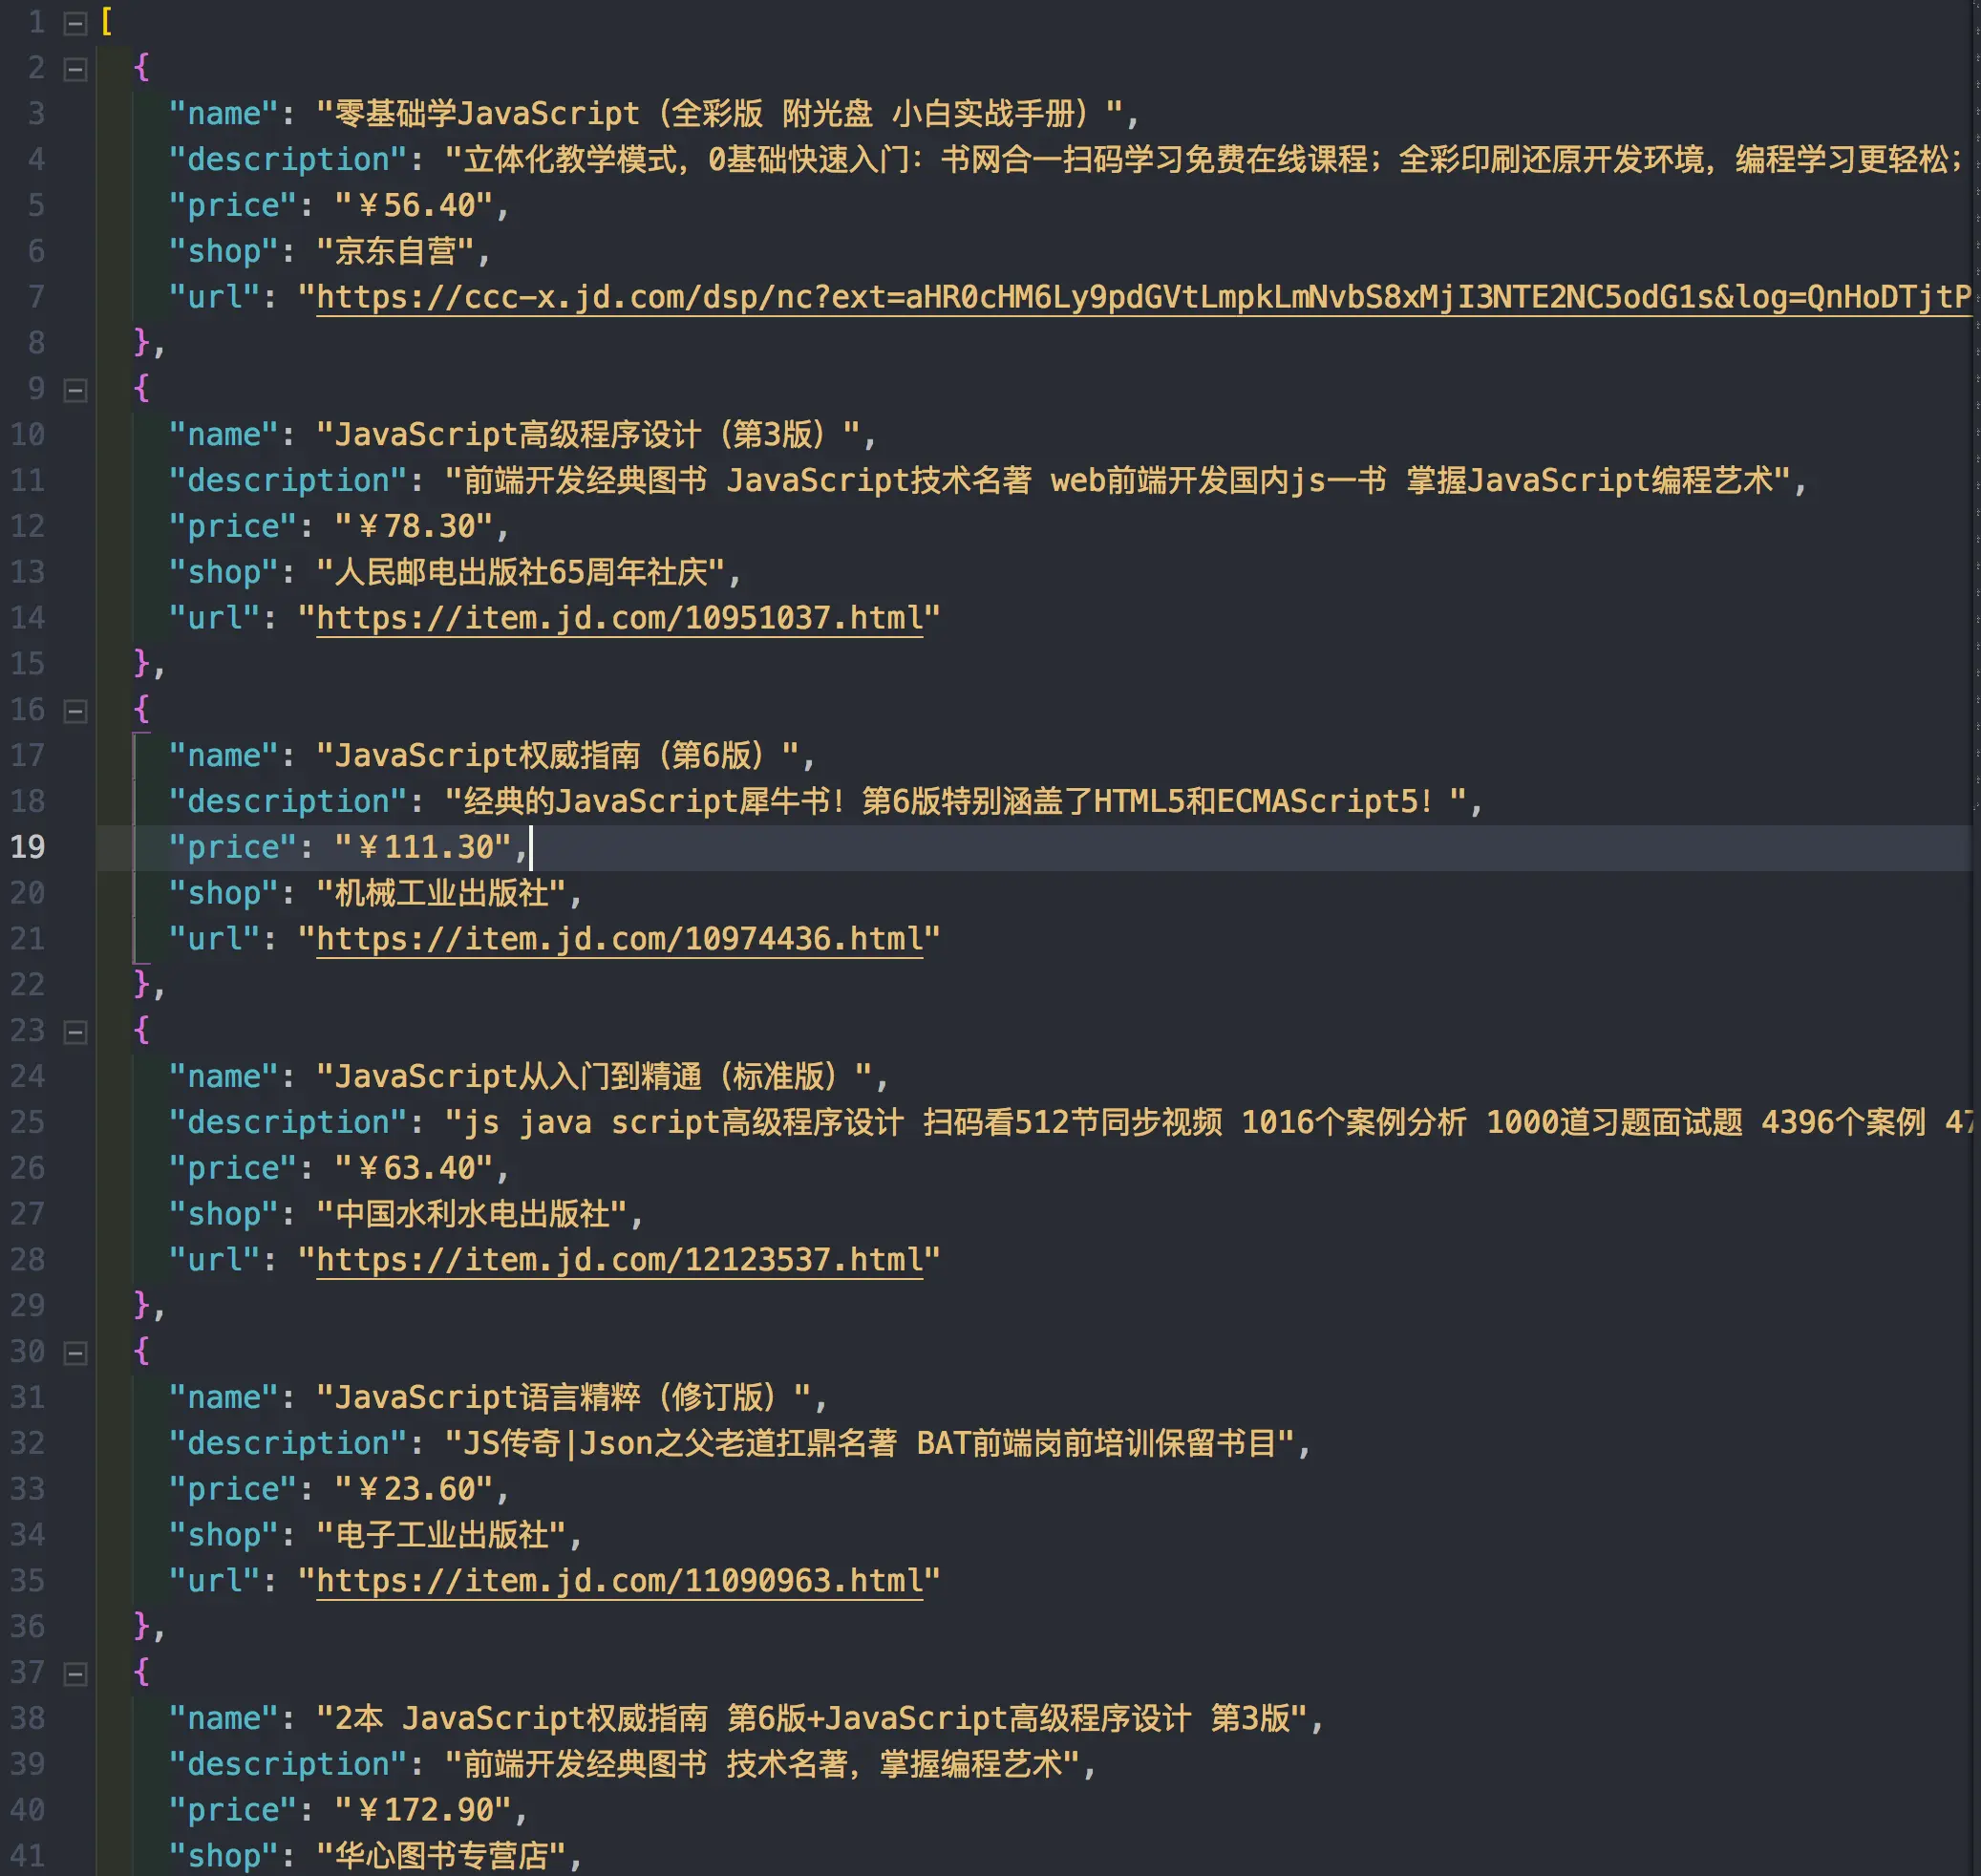The image size is (1981, 1876).
Task: Select the name value JavaScript高级程序设计（第3版）
Action: pos(595,434)
